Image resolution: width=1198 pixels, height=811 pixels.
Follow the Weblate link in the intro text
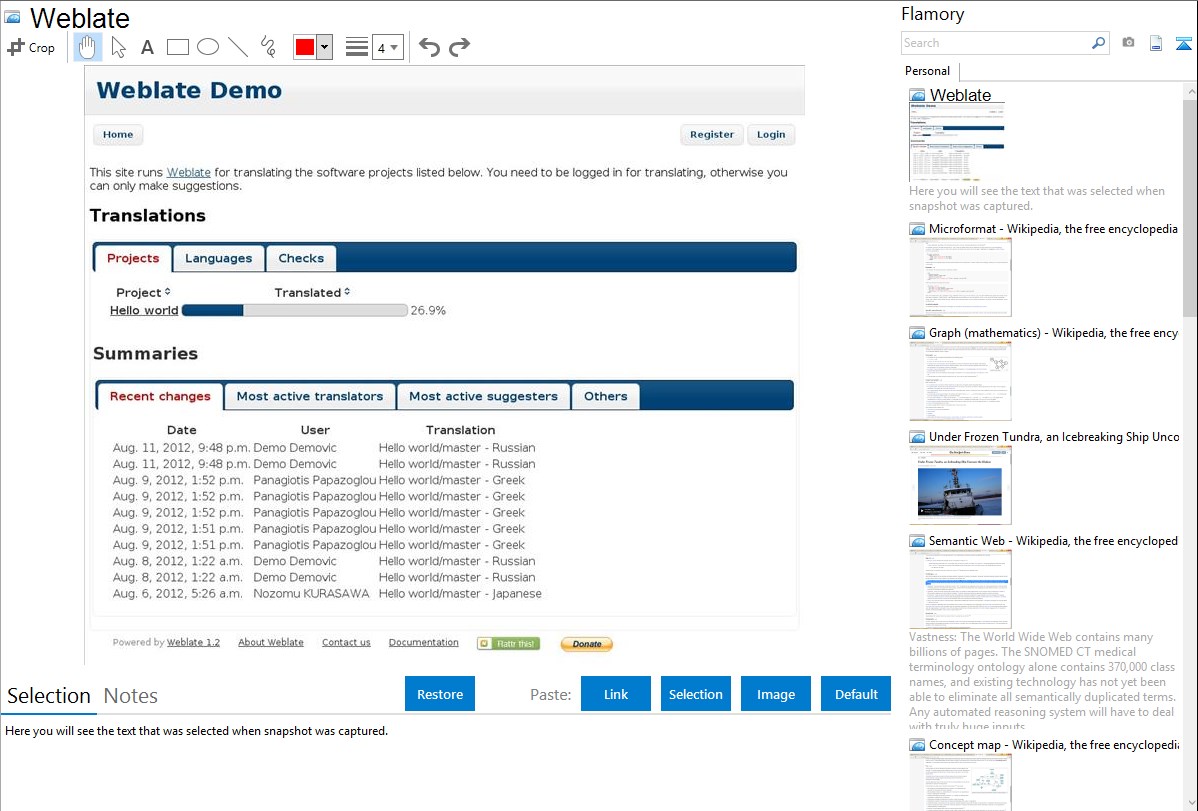[x=189, y=173]
